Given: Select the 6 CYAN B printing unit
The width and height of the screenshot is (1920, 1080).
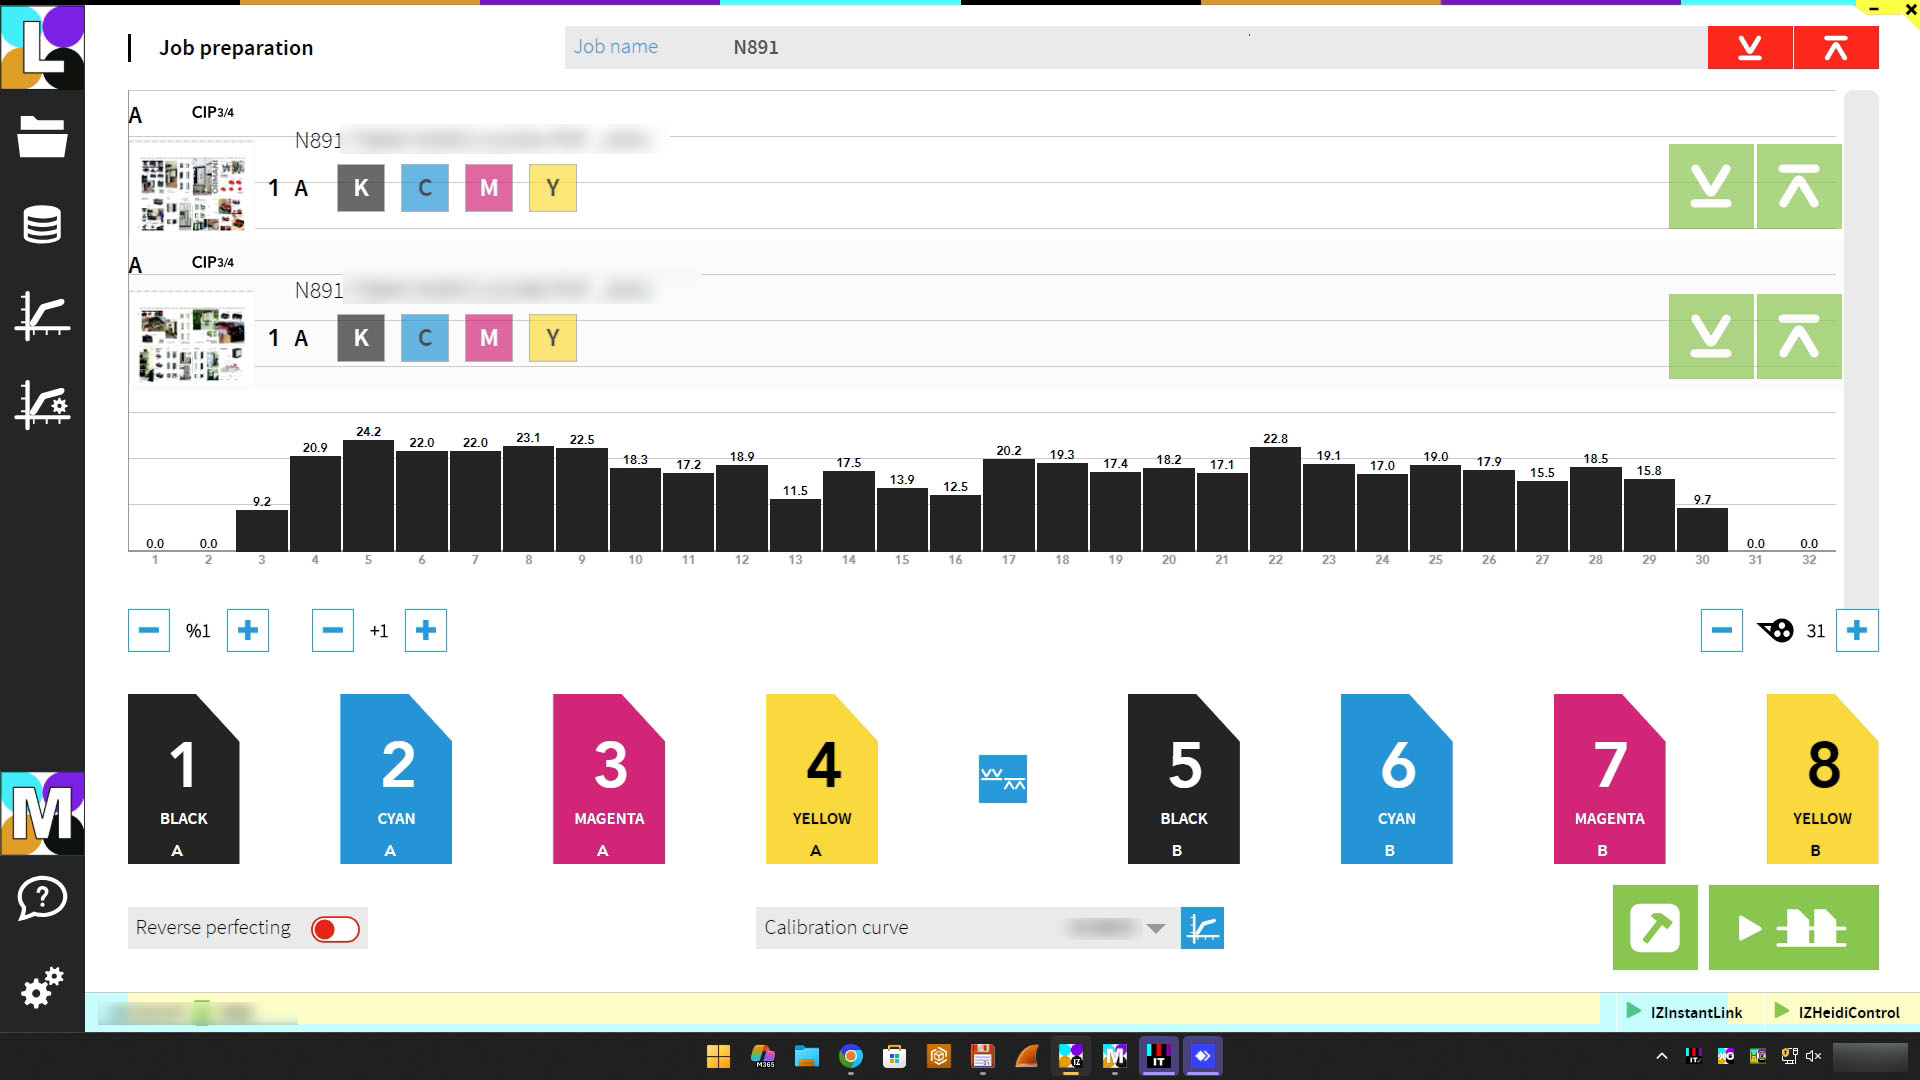Looking at the screenshot, I should point(1396,779).
